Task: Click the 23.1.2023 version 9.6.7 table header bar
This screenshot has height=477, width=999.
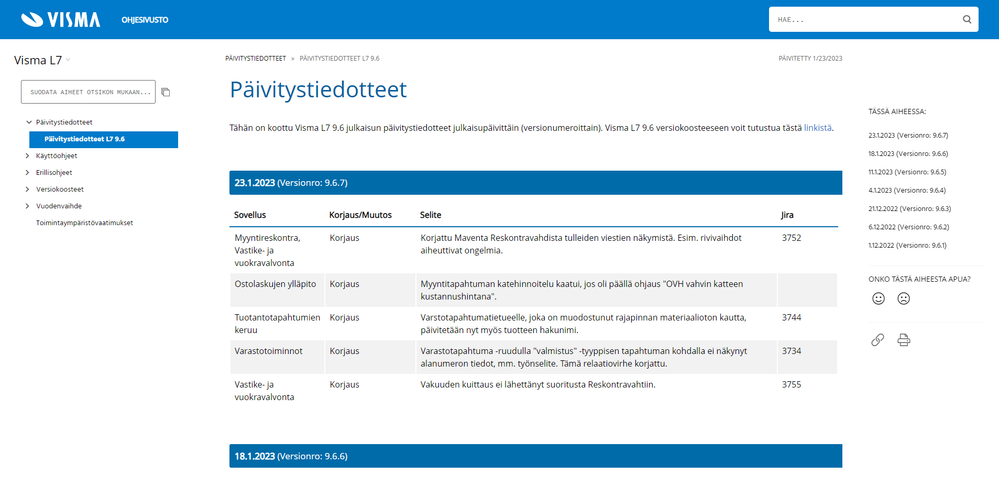Action: tap(536, 183)
